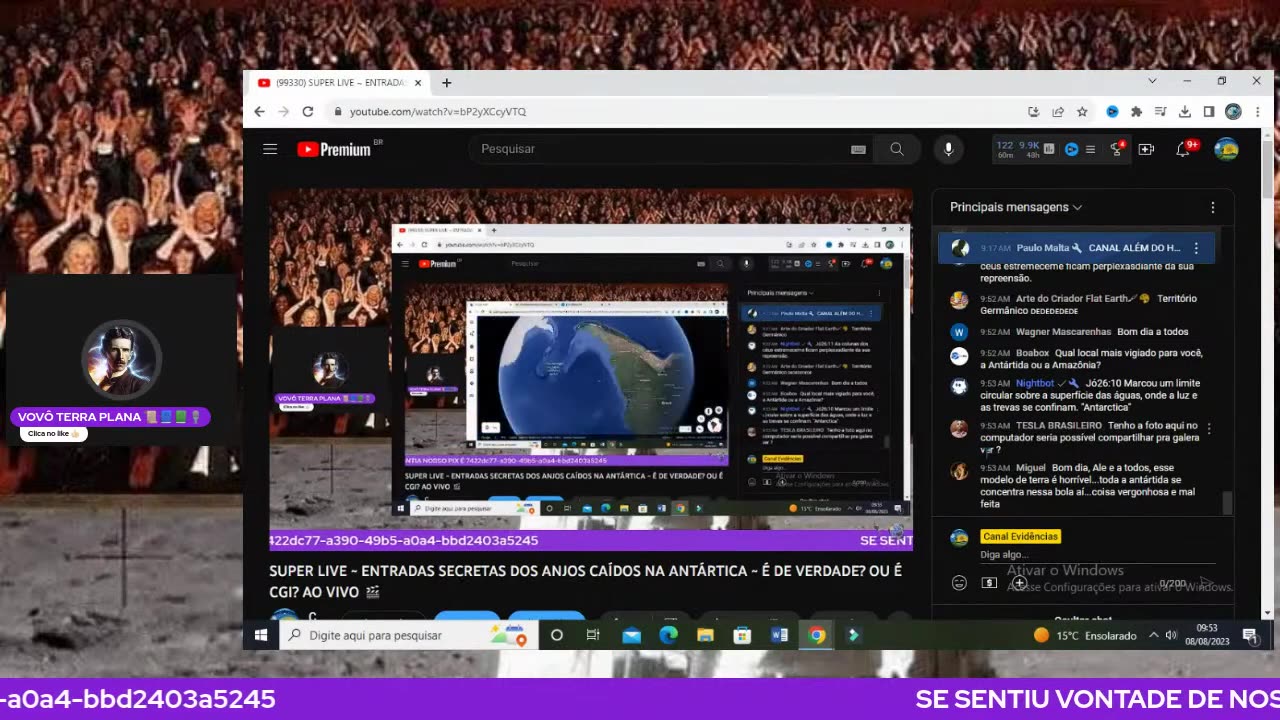Click the stats bar chart icon
Viewport: 1280px width, 720px height.
pos(1049,149)
